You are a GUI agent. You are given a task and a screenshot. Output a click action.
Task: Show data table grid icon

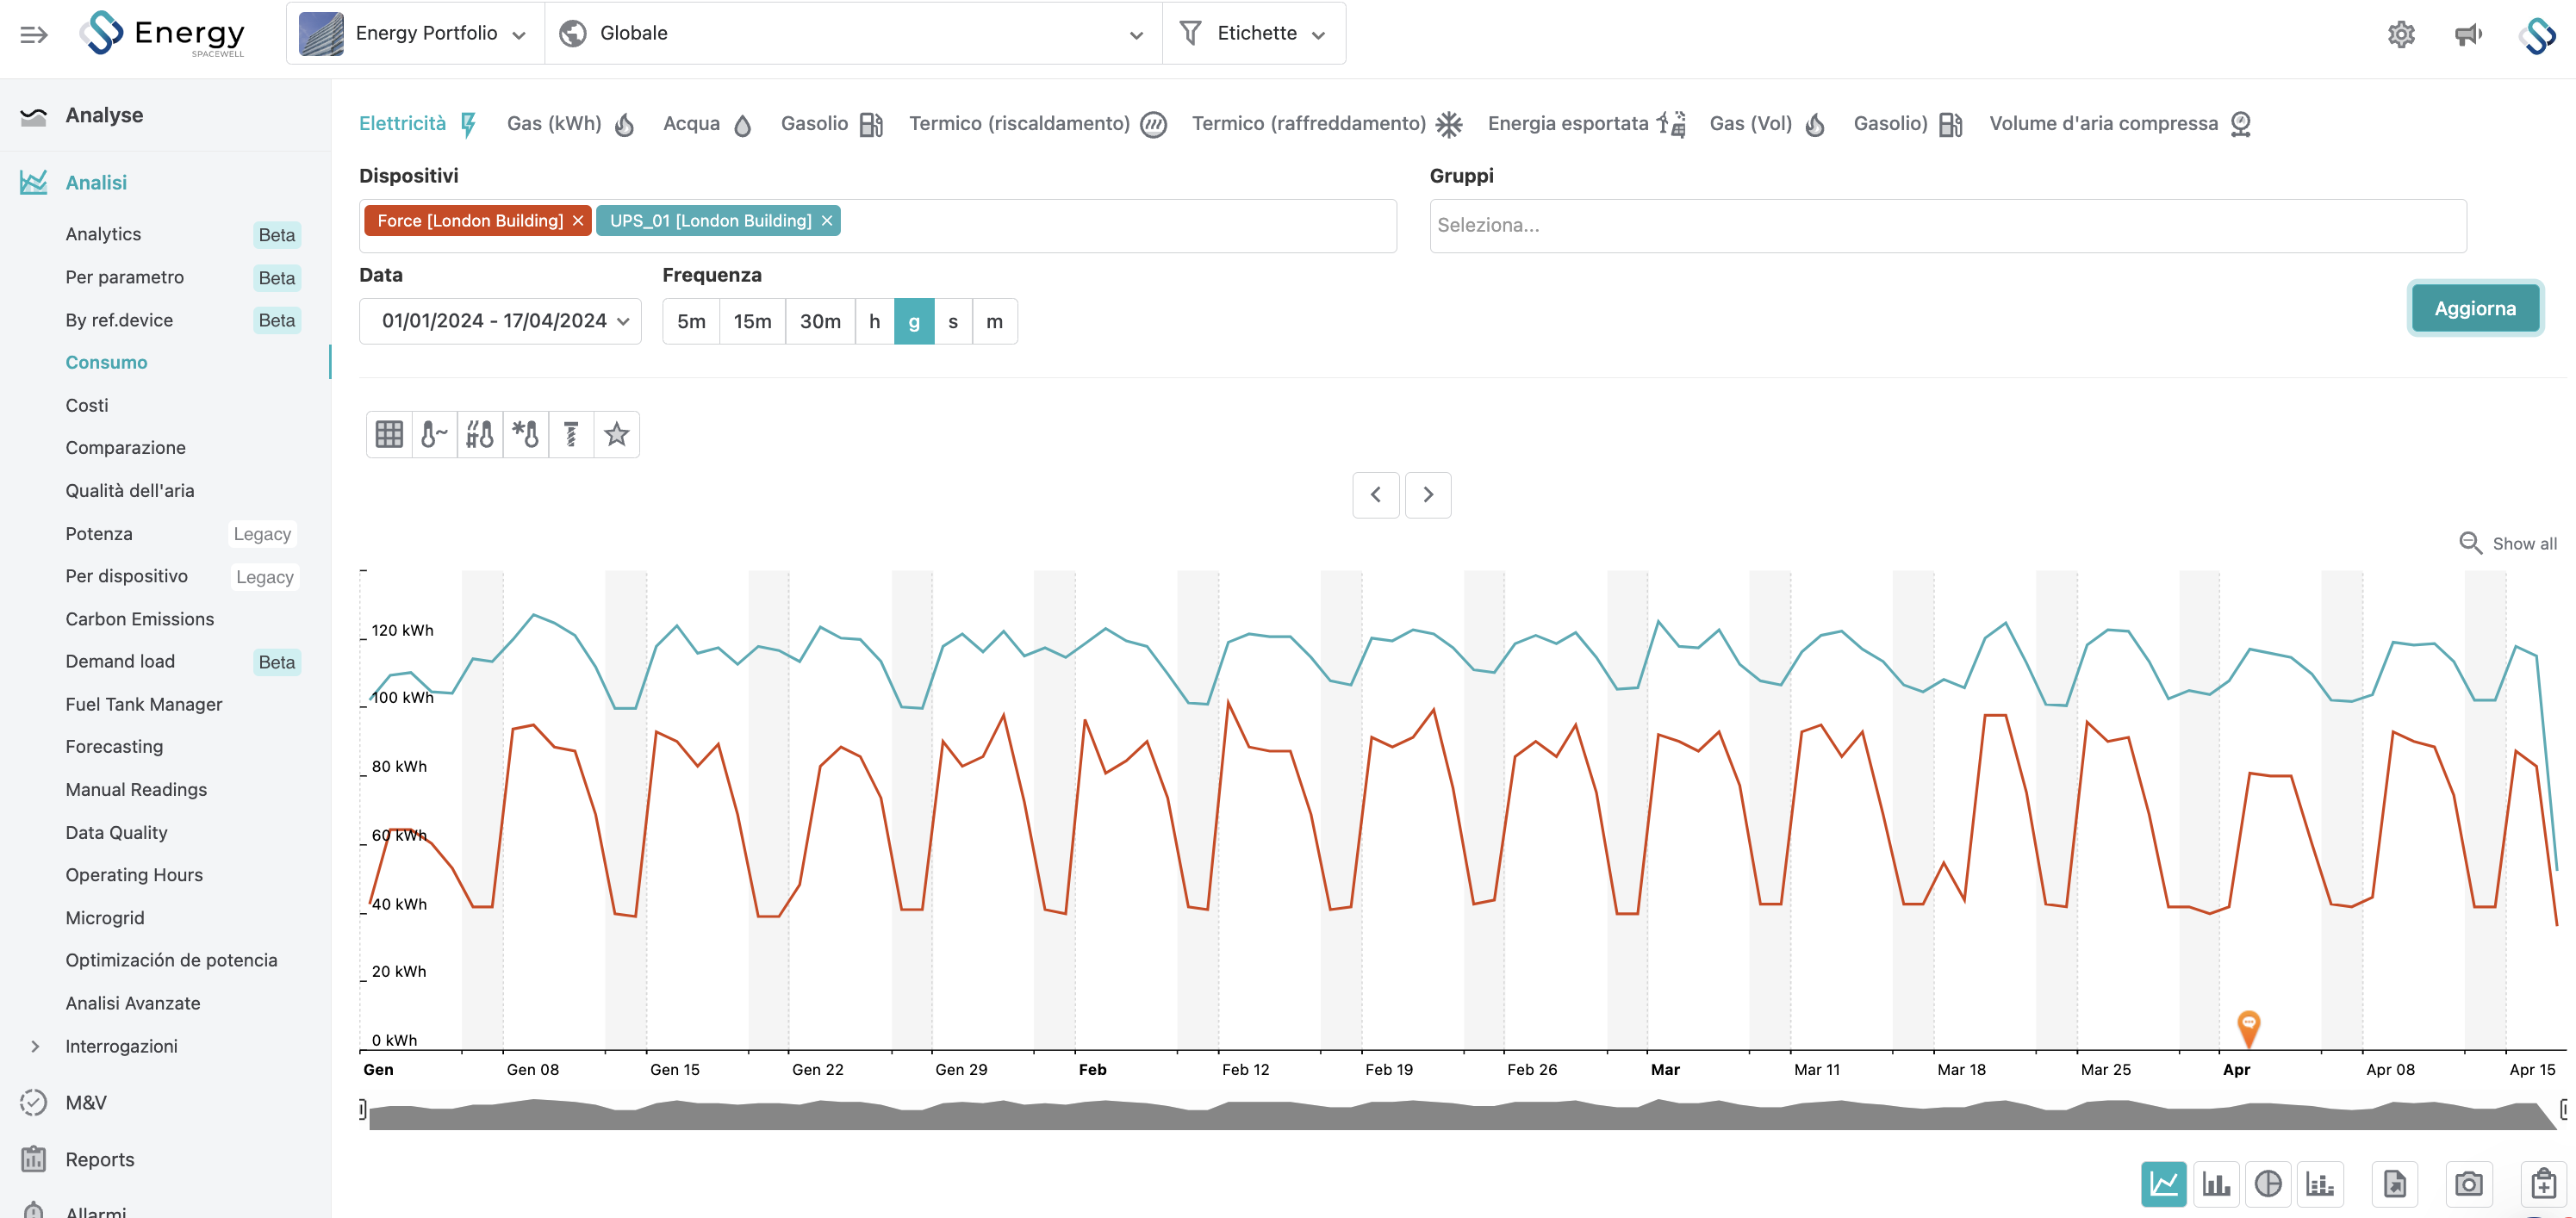[x=389, y=434]
